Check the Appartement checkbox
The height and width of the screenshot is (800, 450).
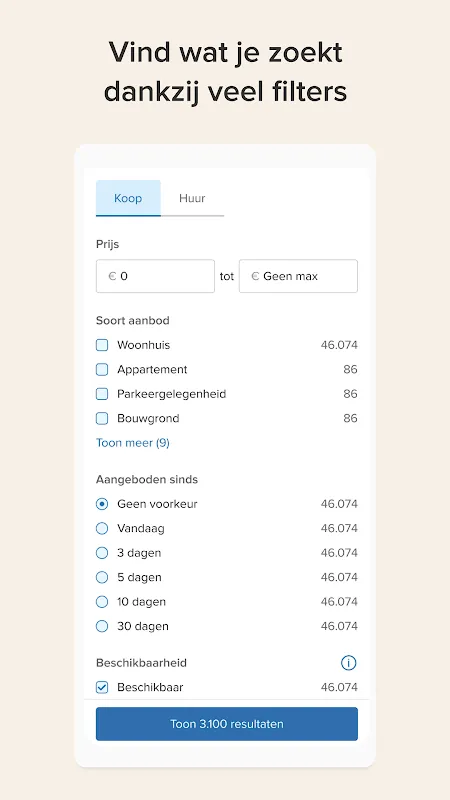click(102, 369)
